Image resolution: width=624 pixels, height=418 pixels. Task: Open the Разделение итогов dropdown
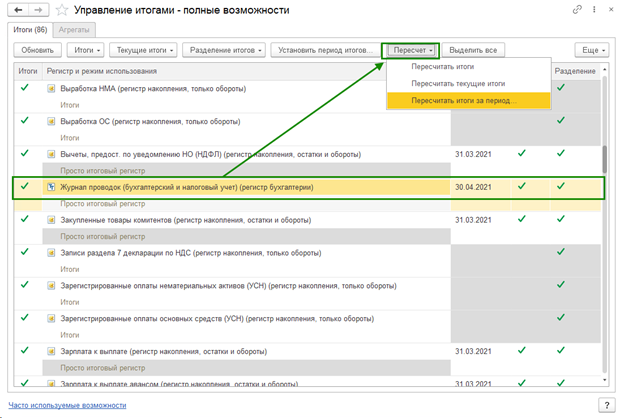point(224,50)
